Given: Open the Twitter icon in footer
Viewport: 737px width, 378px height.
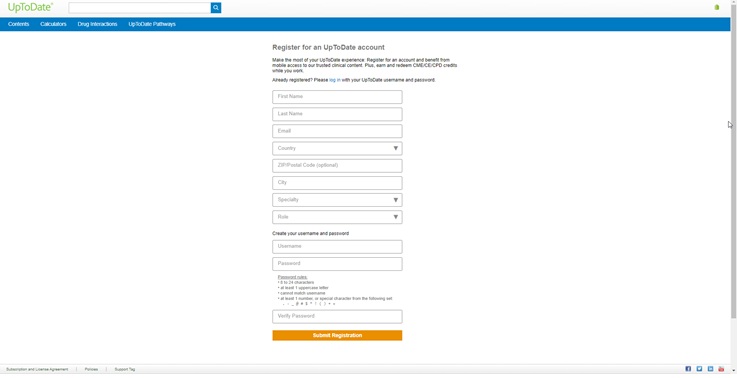Looking at the screenshot, I should (x=699, y=369).
